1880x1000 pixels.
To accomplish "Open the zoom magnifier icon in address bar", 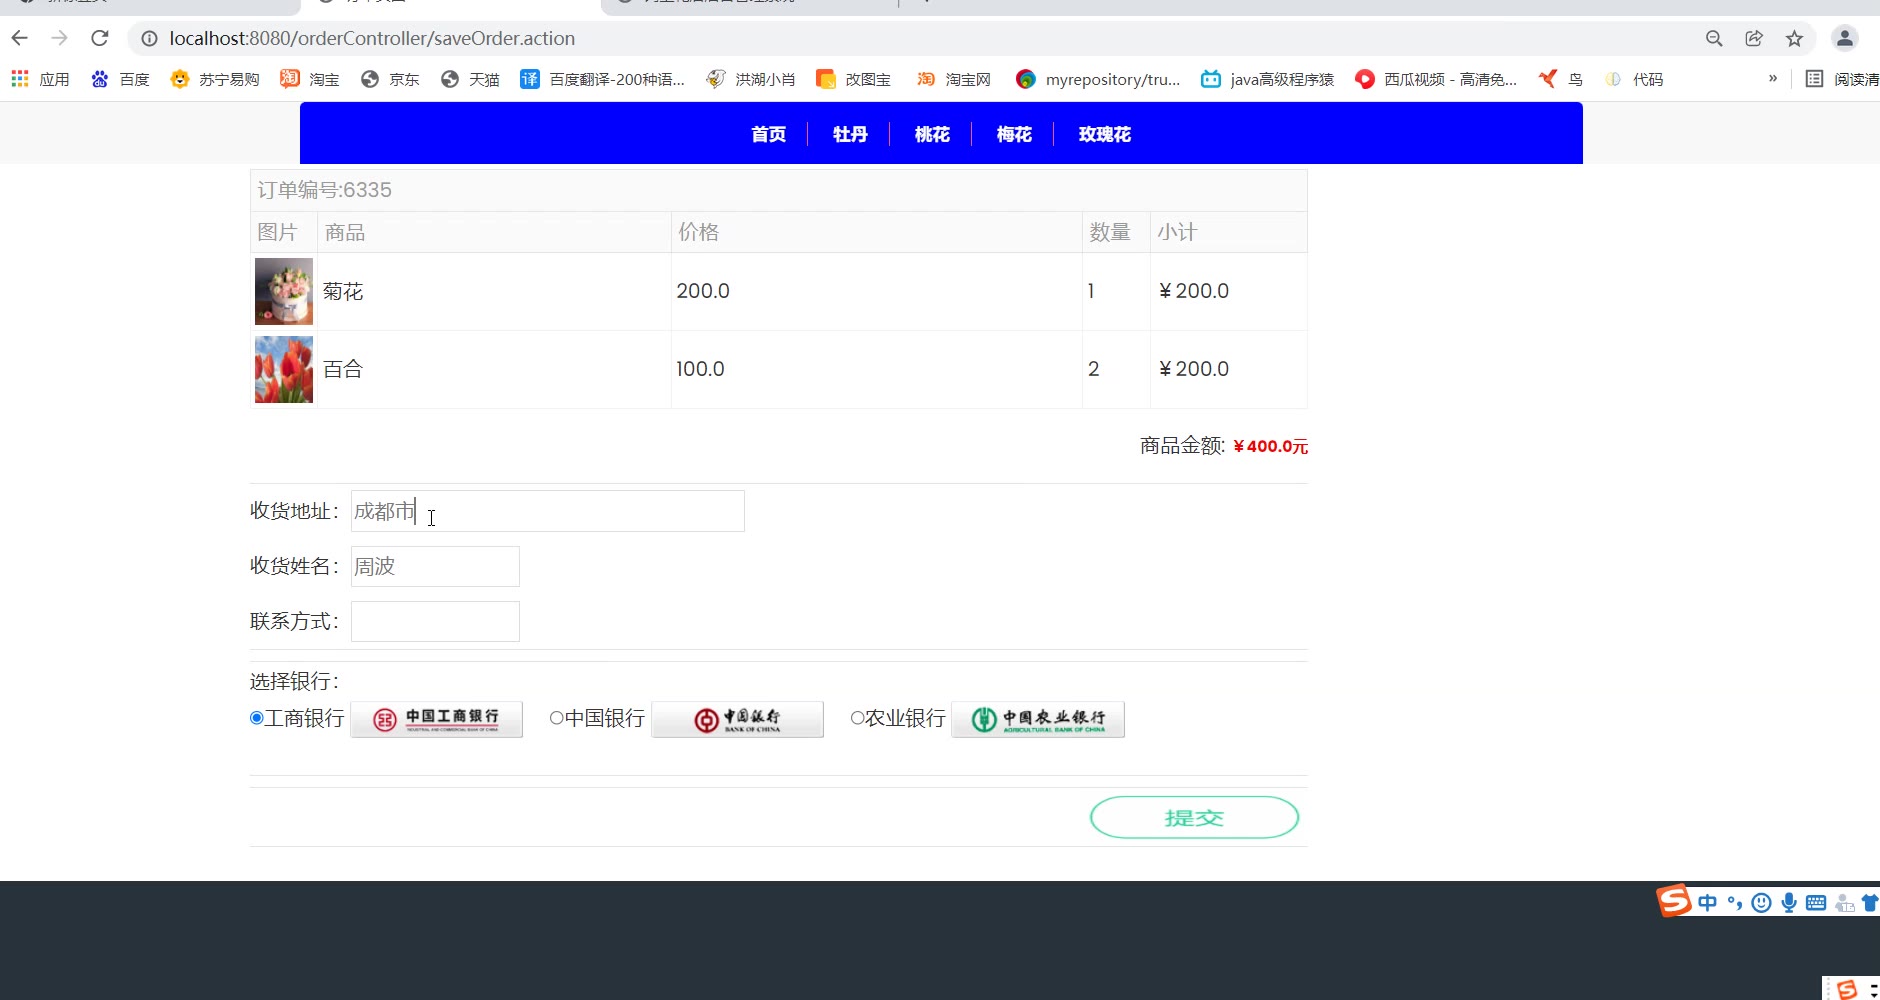I will tap(1714, 38).
